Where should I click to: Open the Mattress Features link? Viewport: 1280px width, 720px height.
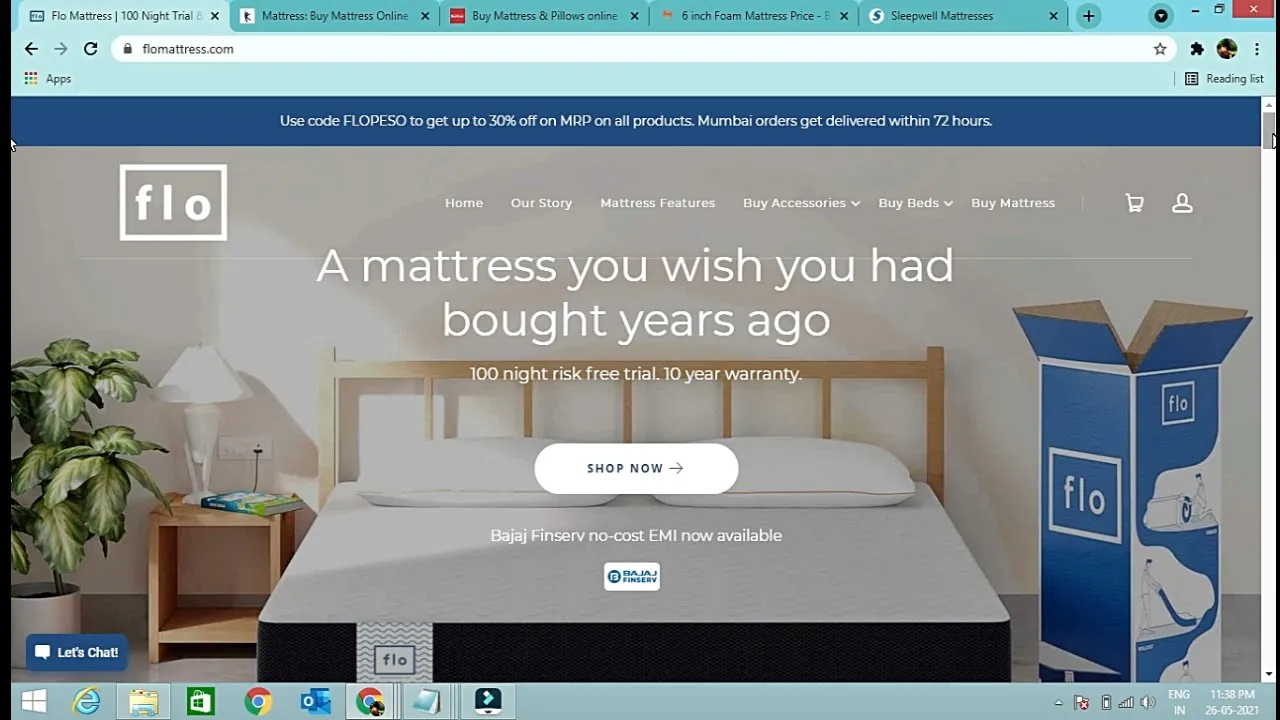coord(657,203)
